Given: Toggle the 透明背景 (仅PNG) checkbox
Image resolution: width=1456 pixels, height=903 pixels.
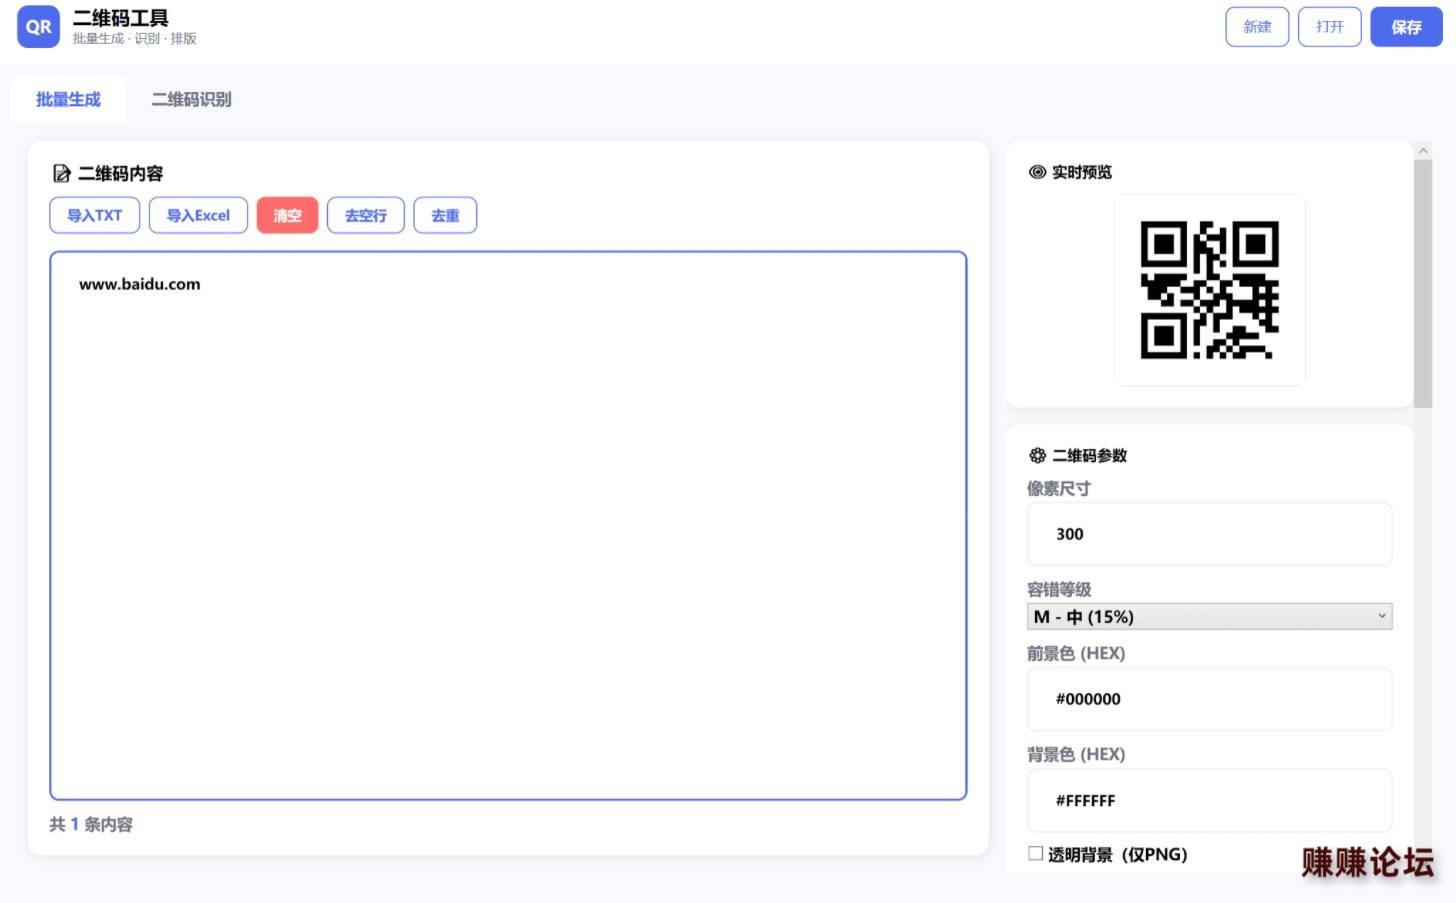Looking at the screenshot, I should click(1035, 853).
